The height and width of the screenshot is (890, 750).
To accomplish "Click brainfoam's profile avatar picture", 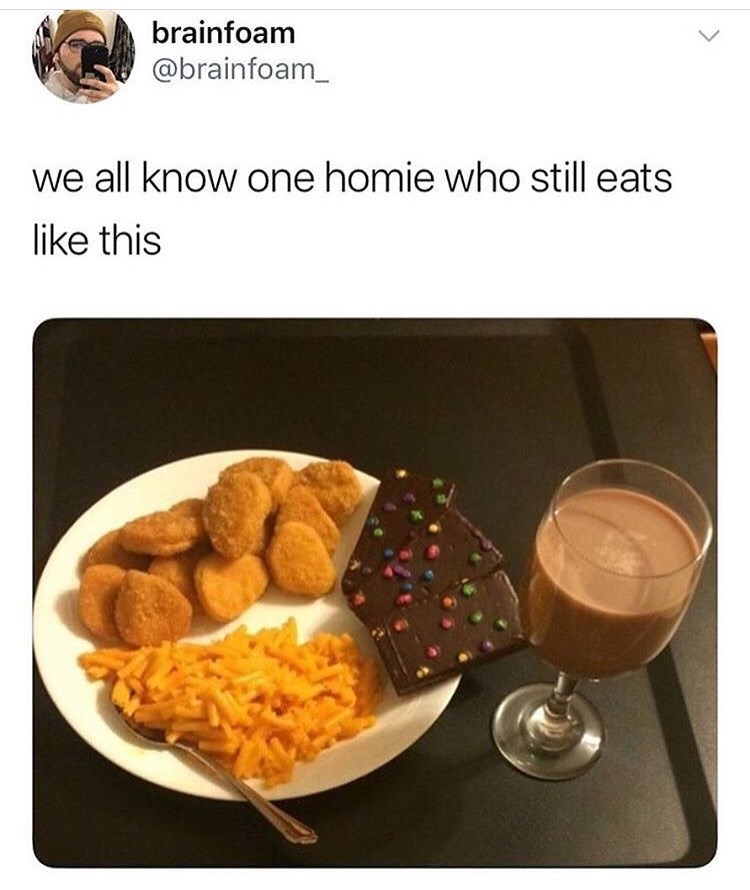I will (x=83, y=56).
